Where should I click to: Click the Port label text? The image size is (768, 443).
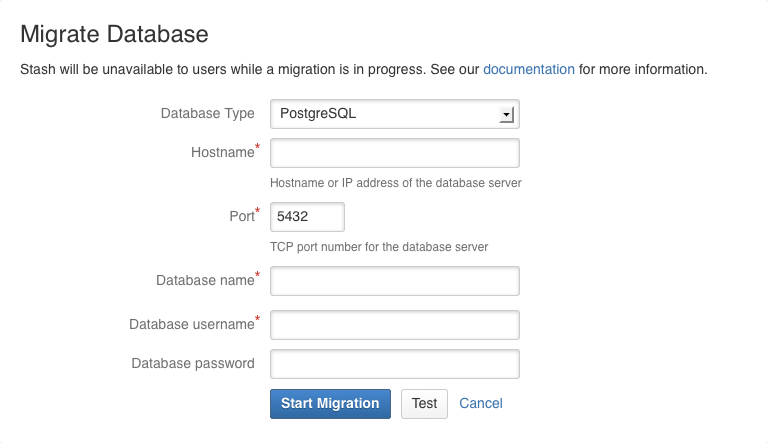click(241, 216)
